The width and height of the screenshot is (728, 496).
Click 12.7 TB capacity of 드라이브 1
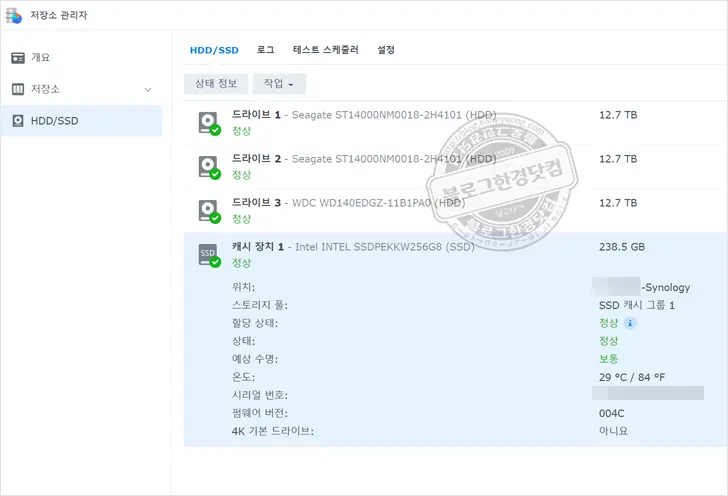coord(618,115)
